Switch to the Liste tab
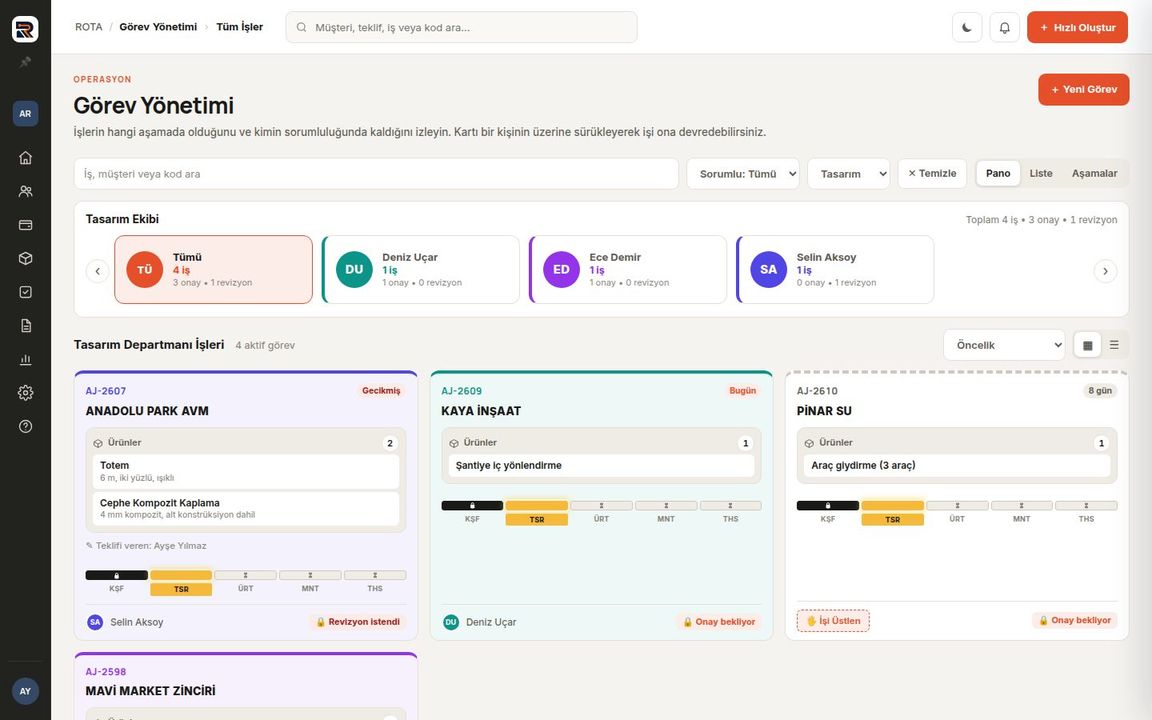Image resolution: width=1152 pixels, height=720 pixels. point(1040,173)
